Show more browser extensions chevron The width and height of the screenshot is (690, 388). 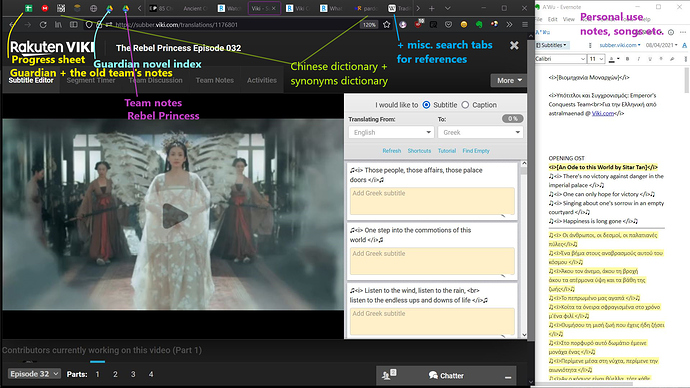point(509,25)
